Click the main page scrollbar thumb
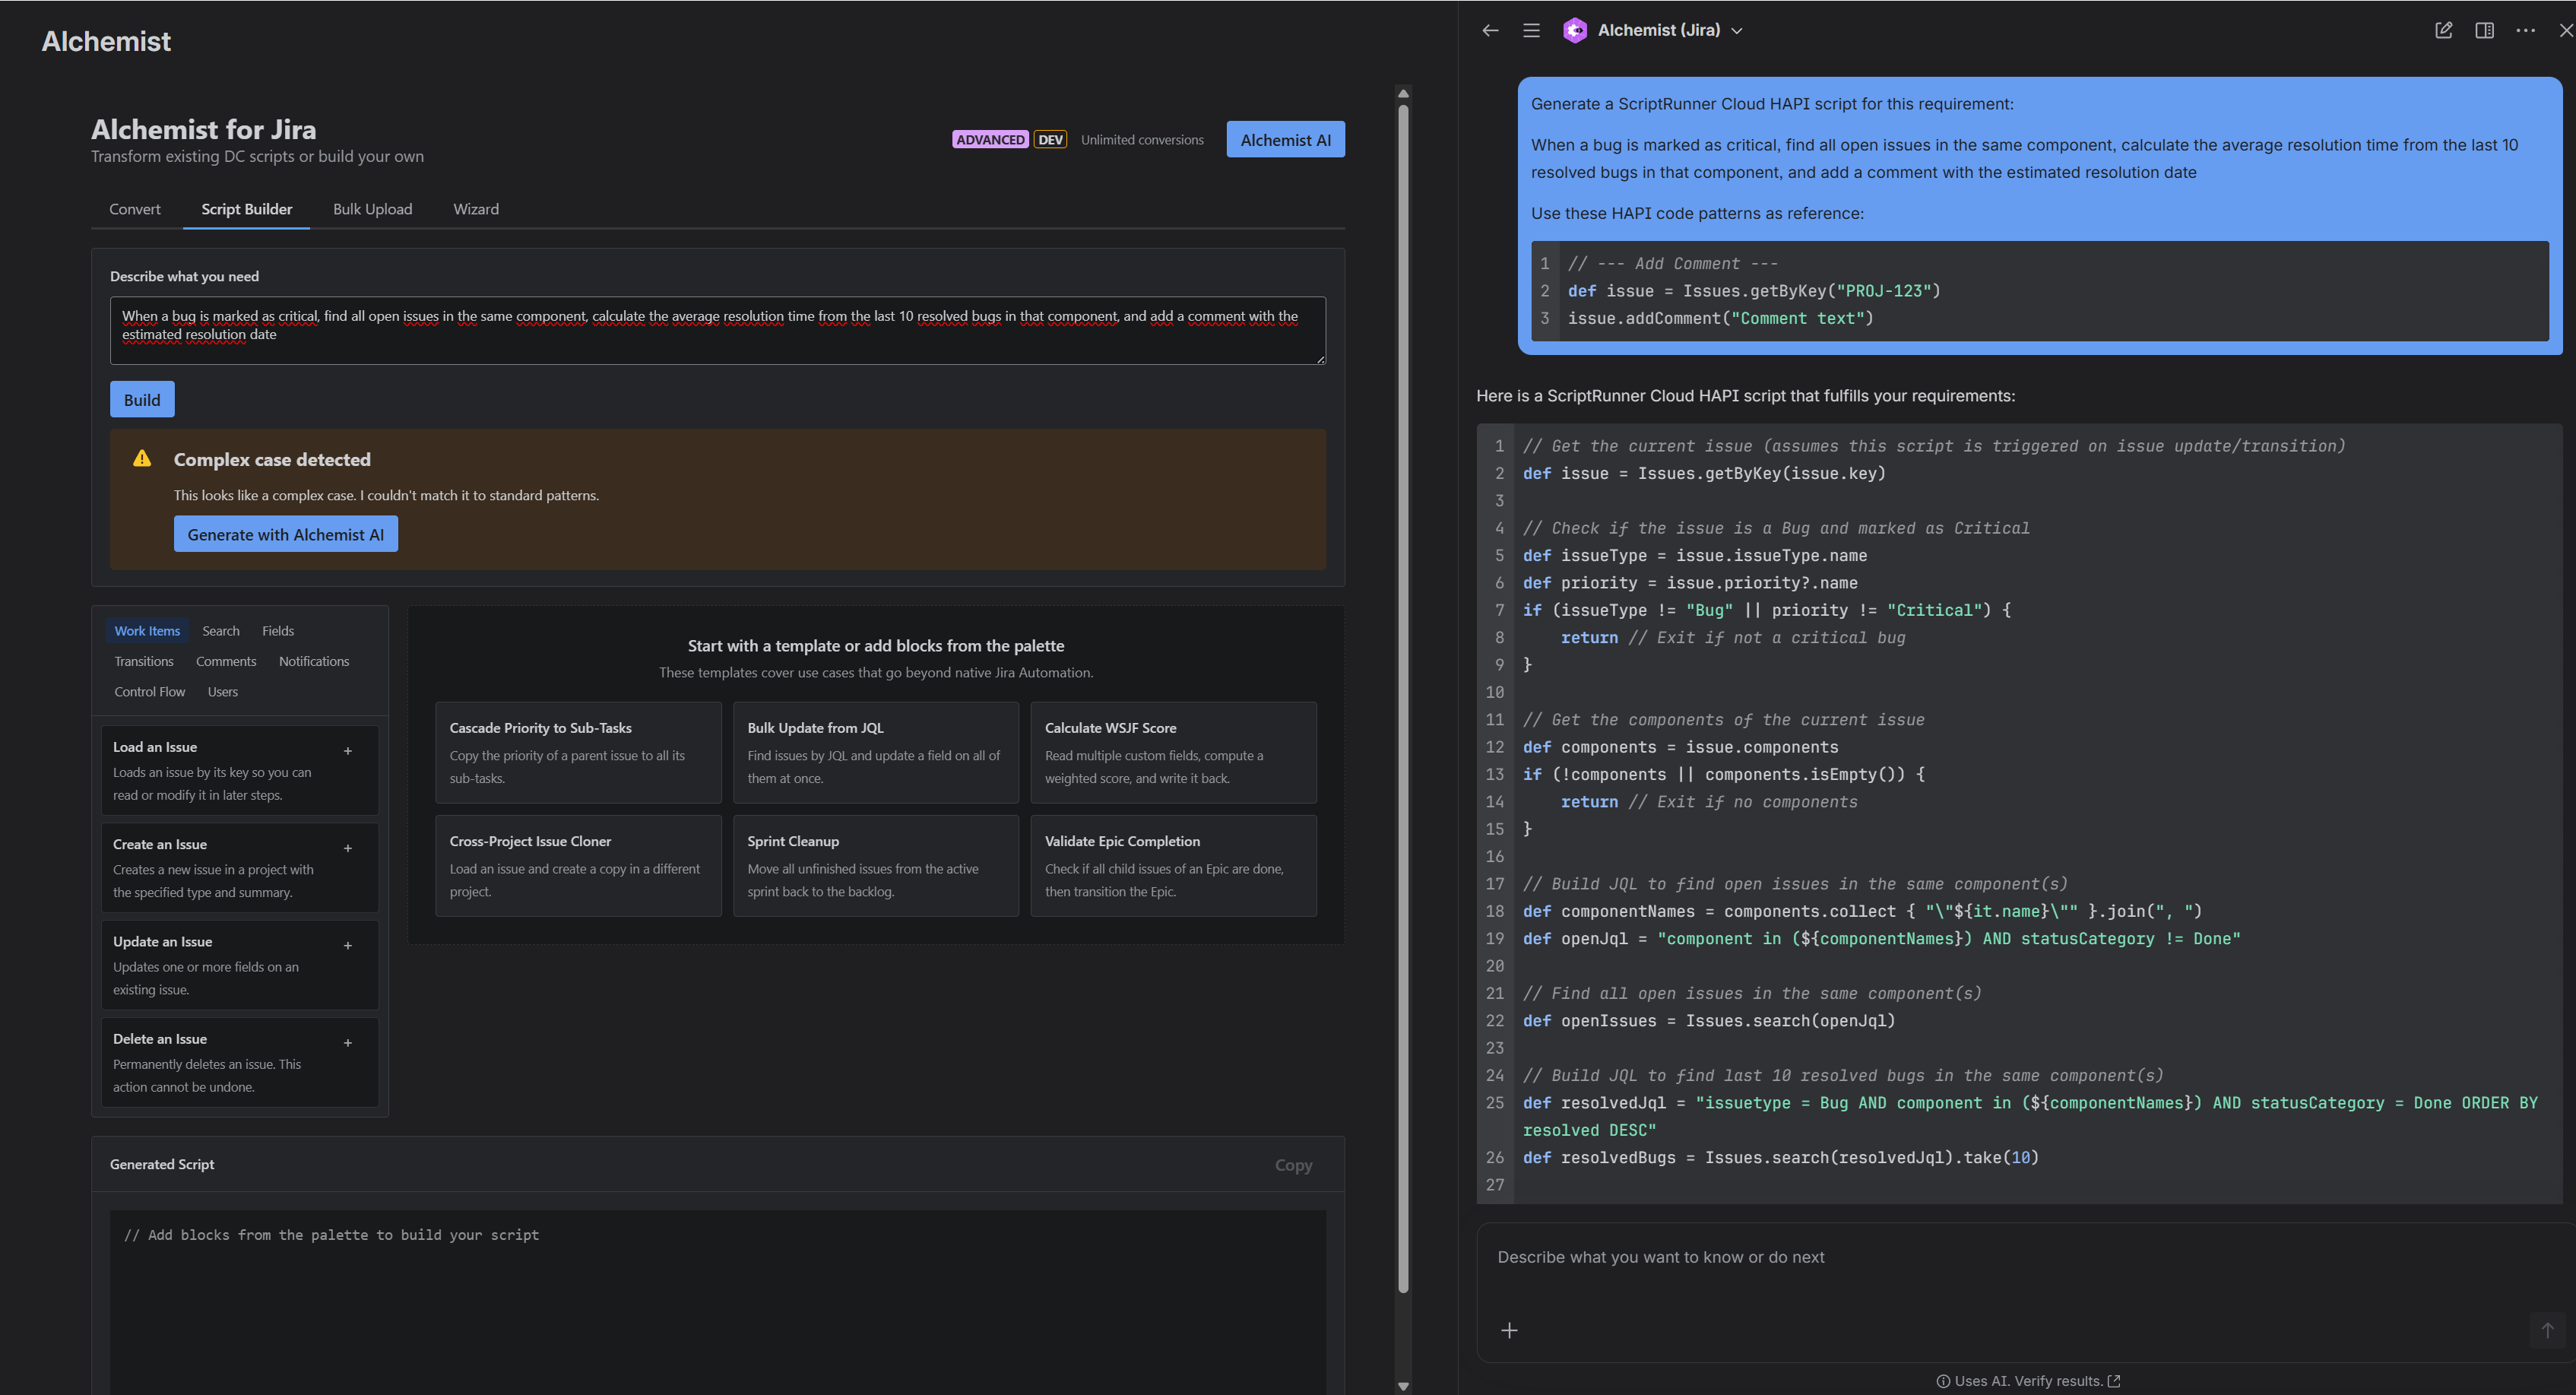2576x1395 pixels. coord(1403,697)
